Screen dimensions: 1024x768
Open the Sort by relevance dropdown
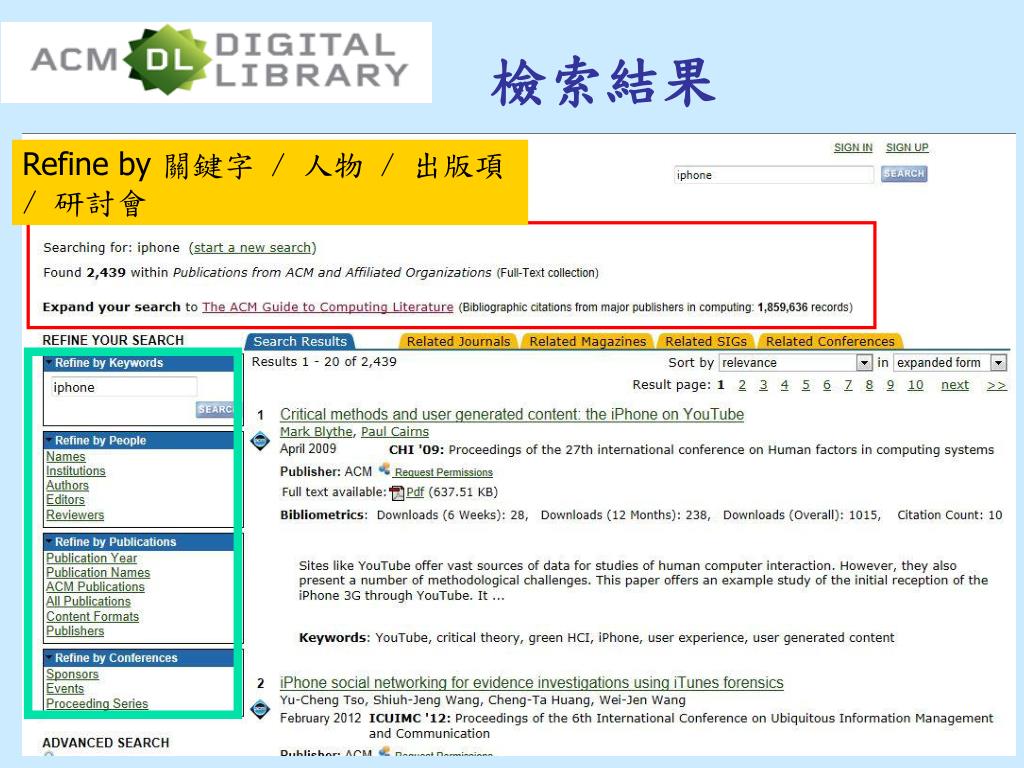click(x=795, y=362)
